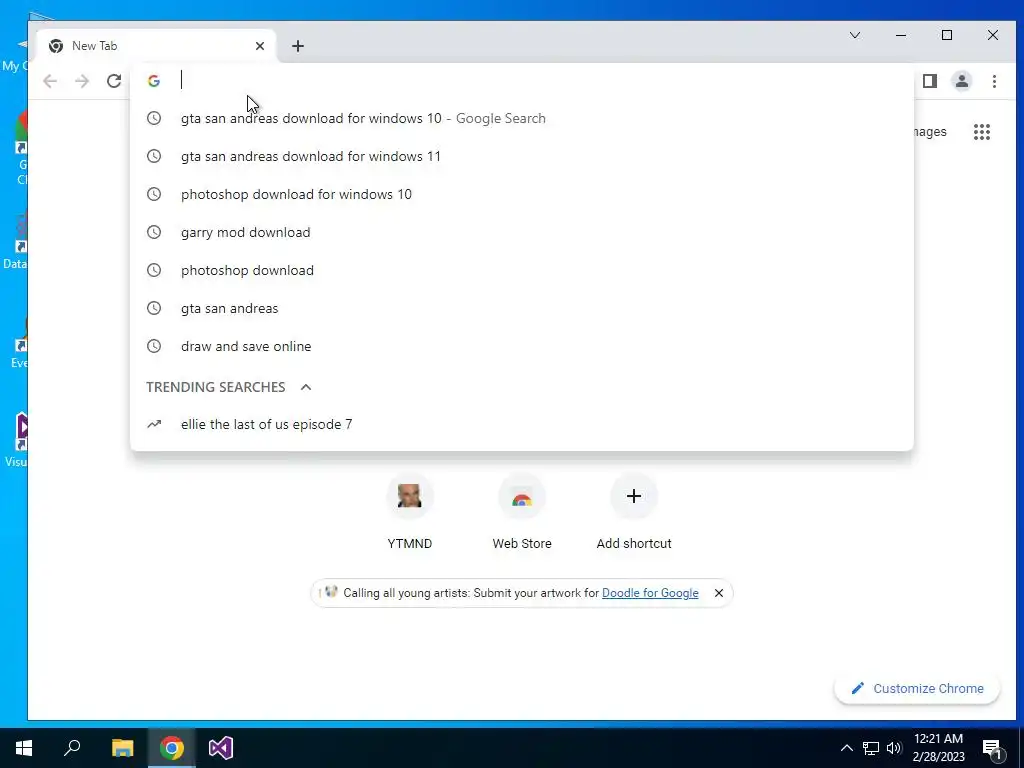
Task: Open the tab search chevron
Action: [854, 35]
